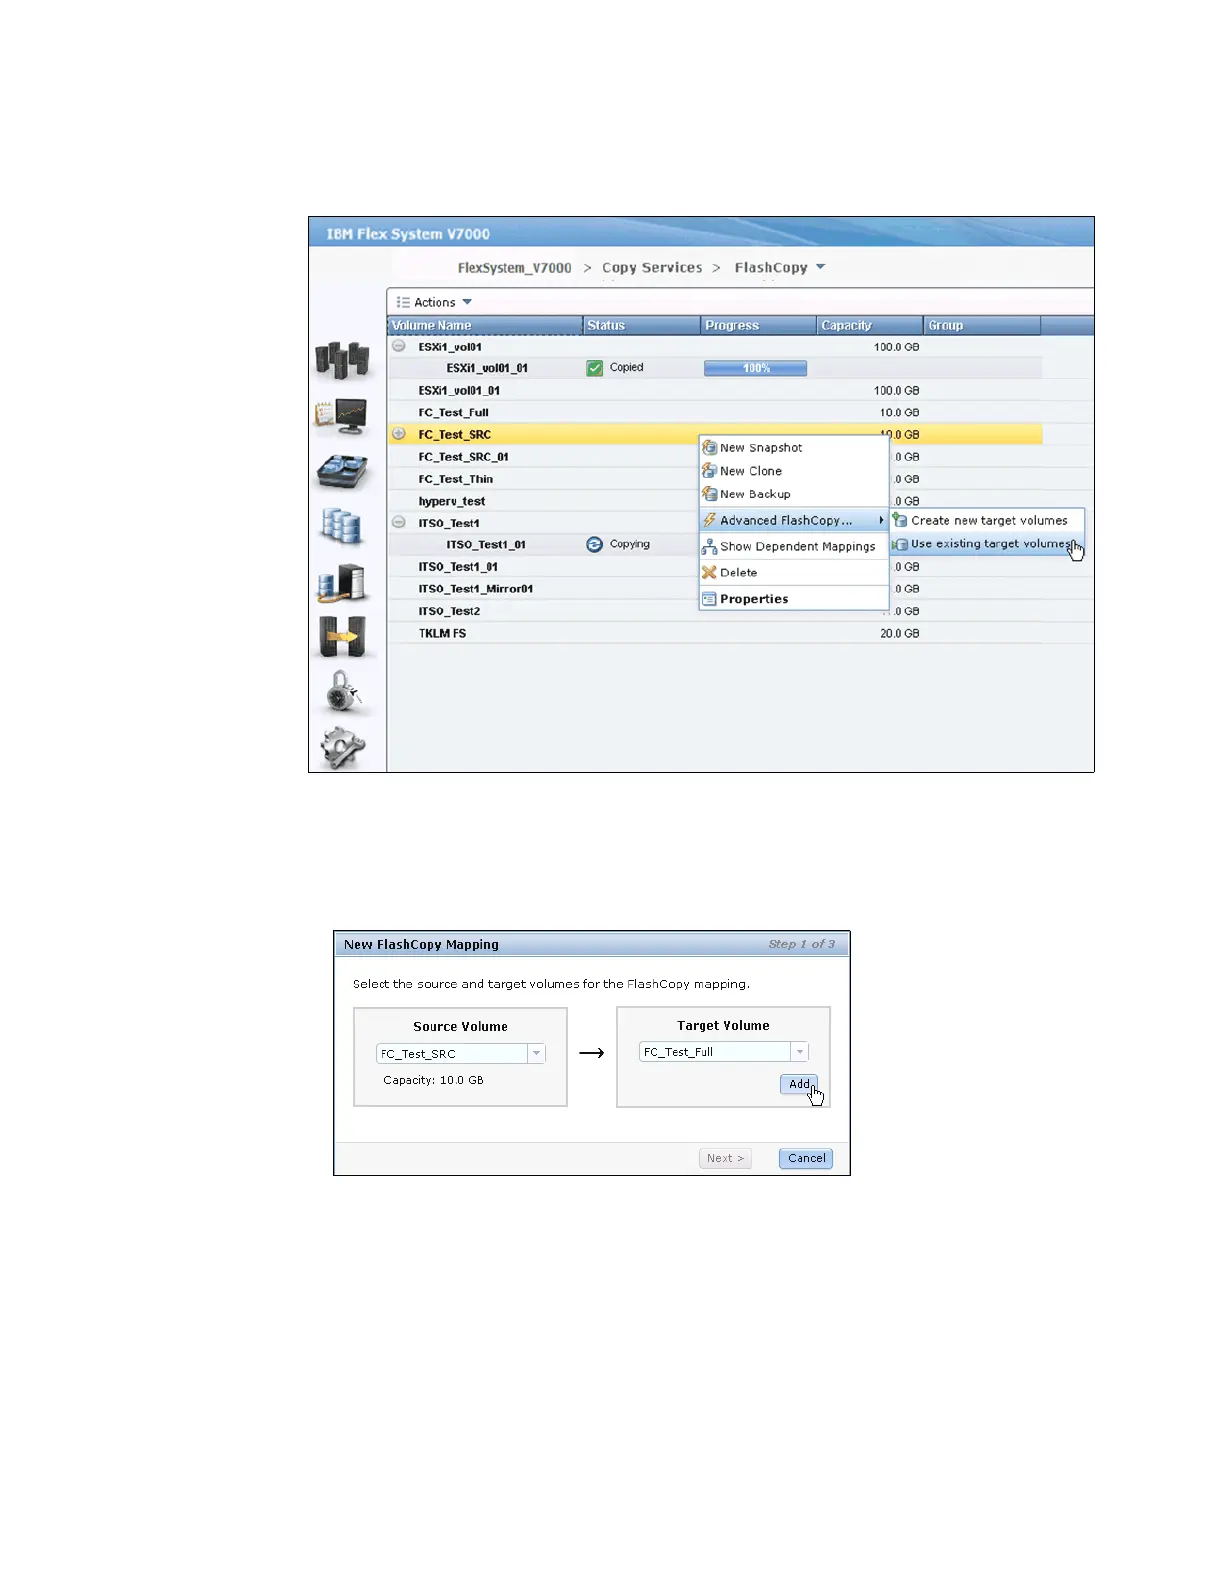Click the green Copied status checkmark icon
Image resolution: width=1224 pixels, height=1584 pixels.
(595, 368)
